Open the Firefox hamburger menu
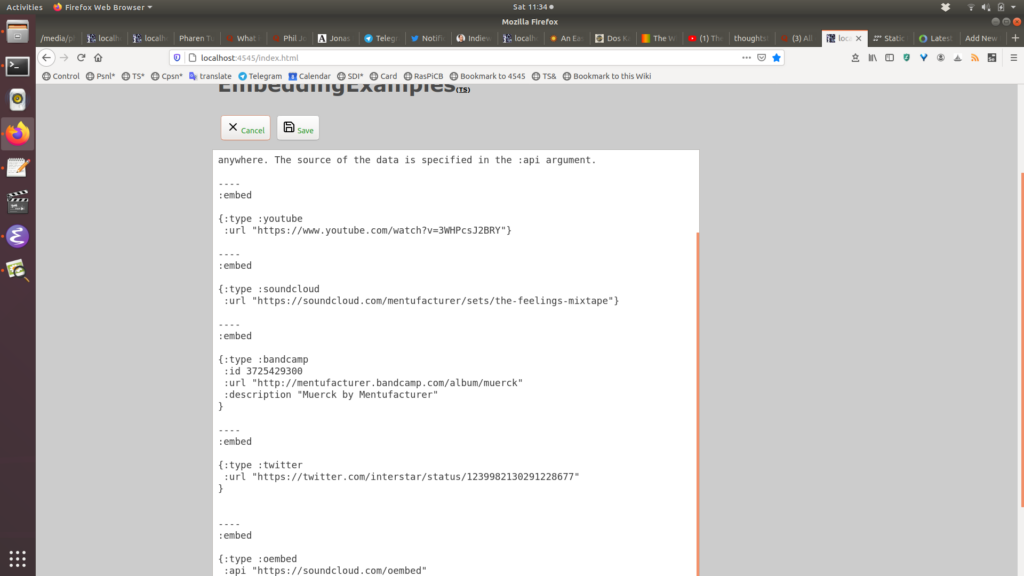This screenshot has height=576, width=1024. click(1014, 57)
